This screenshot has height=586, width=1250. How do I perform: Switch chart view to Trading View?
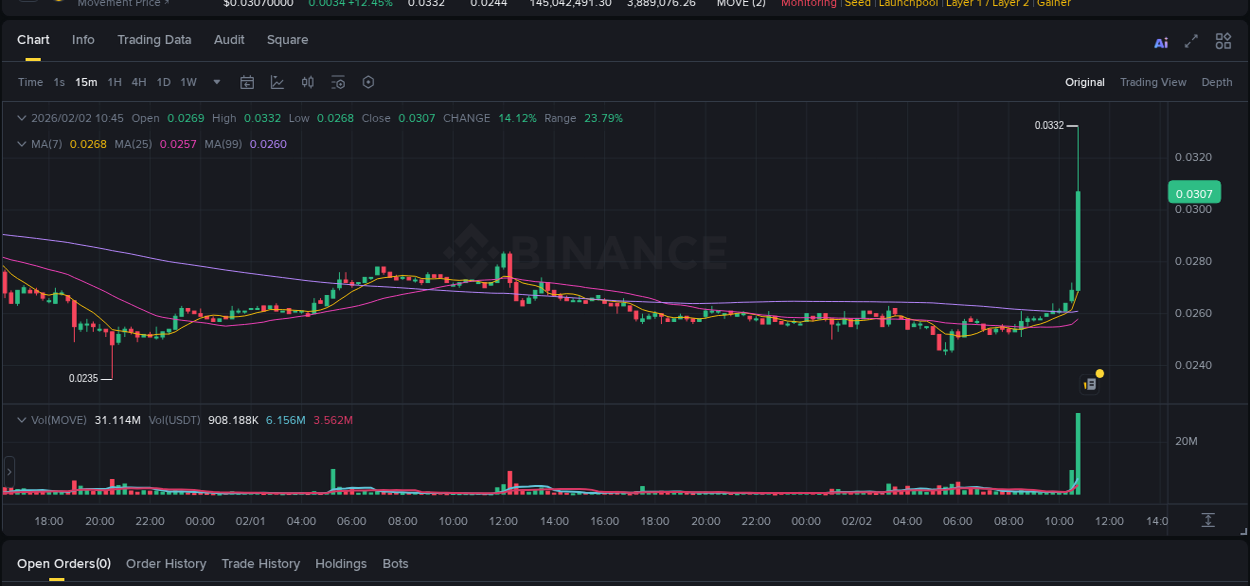[x=1153, y=82]
